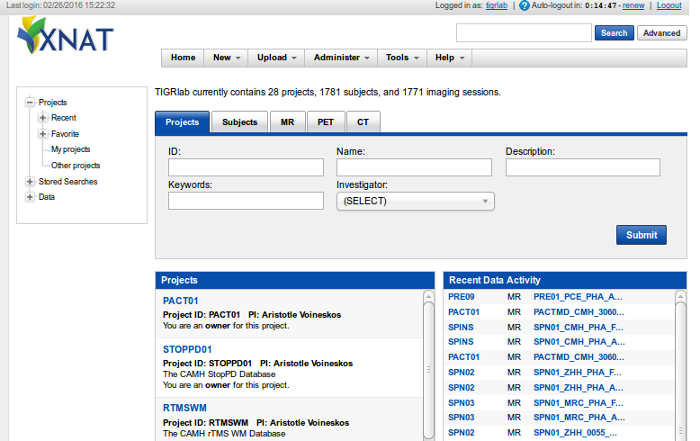The image size is (700, 441).
Task: Expand the Data tree node
Action: click(30, 197)
